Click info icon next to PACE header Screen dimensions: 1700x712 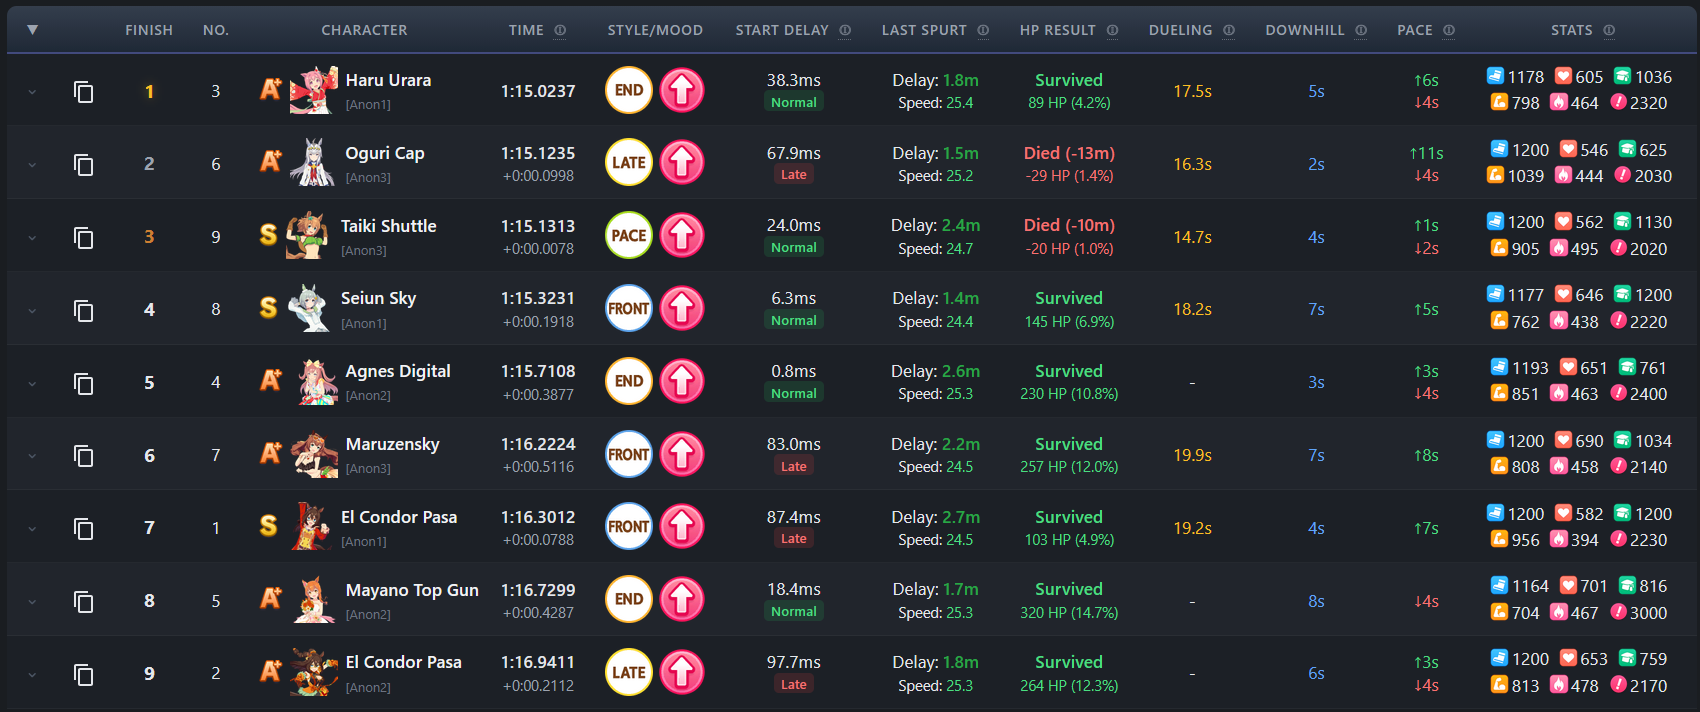coord(1449,31)
